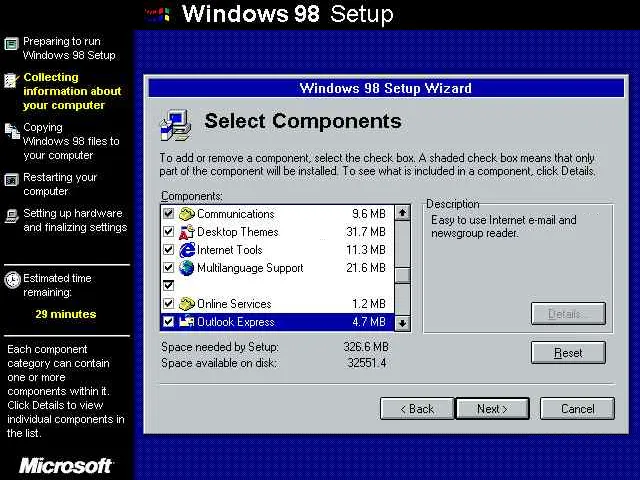640x480 pixels.
Task: Toggle the Internet Tools checkbox
Action: point(169,249)
